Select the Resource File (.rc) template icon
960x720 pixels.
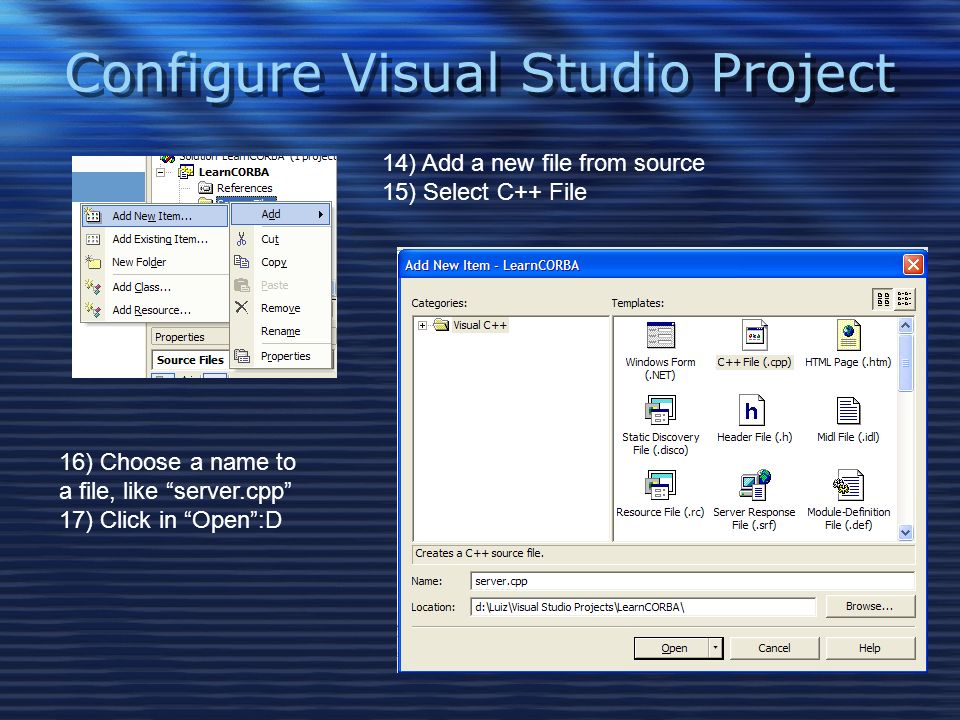[660, 485]
